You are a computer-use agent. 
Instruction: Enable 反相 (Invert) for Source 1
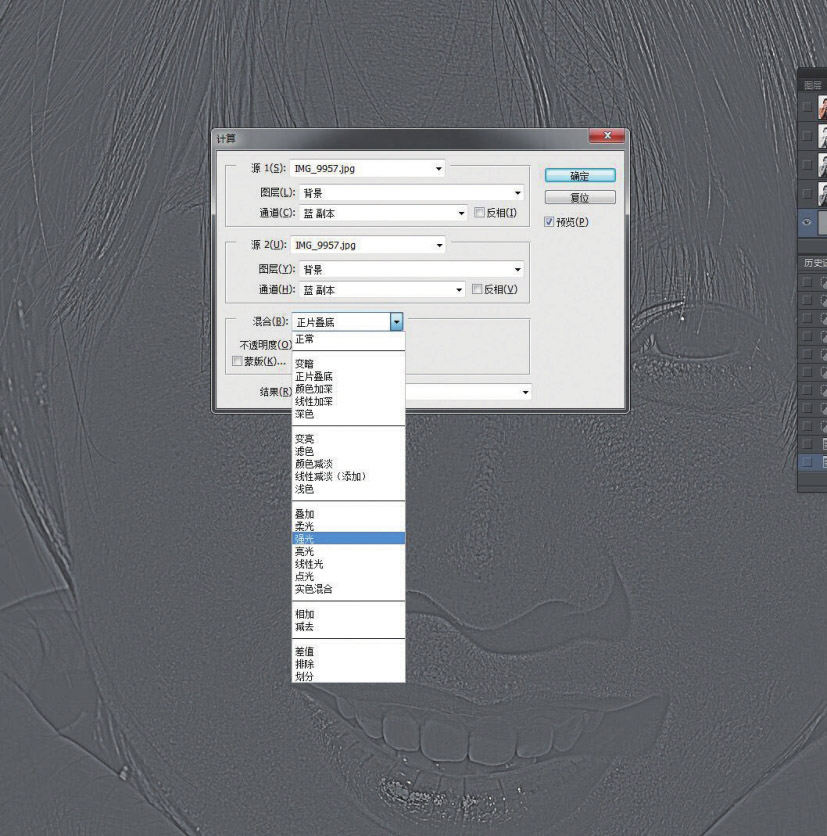478,213
